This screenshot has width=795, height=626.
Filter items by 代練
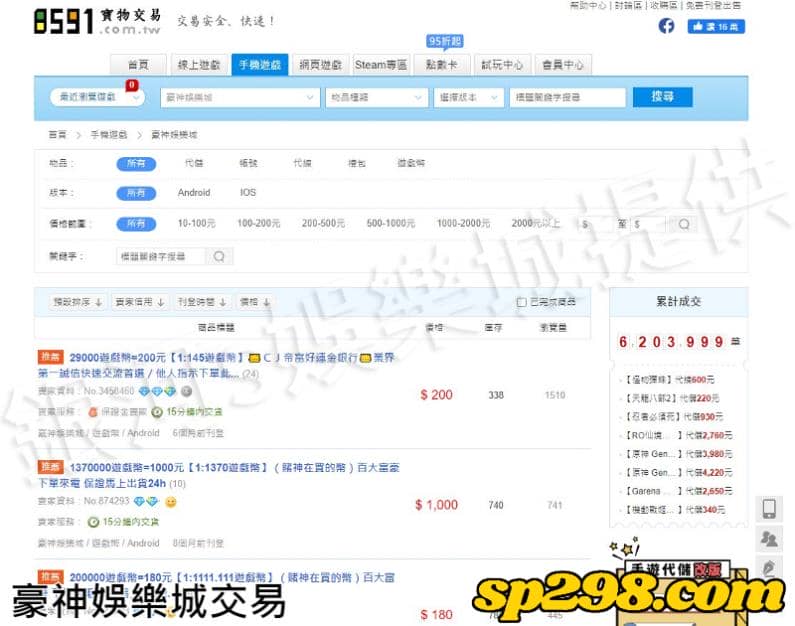pos(302,163)
